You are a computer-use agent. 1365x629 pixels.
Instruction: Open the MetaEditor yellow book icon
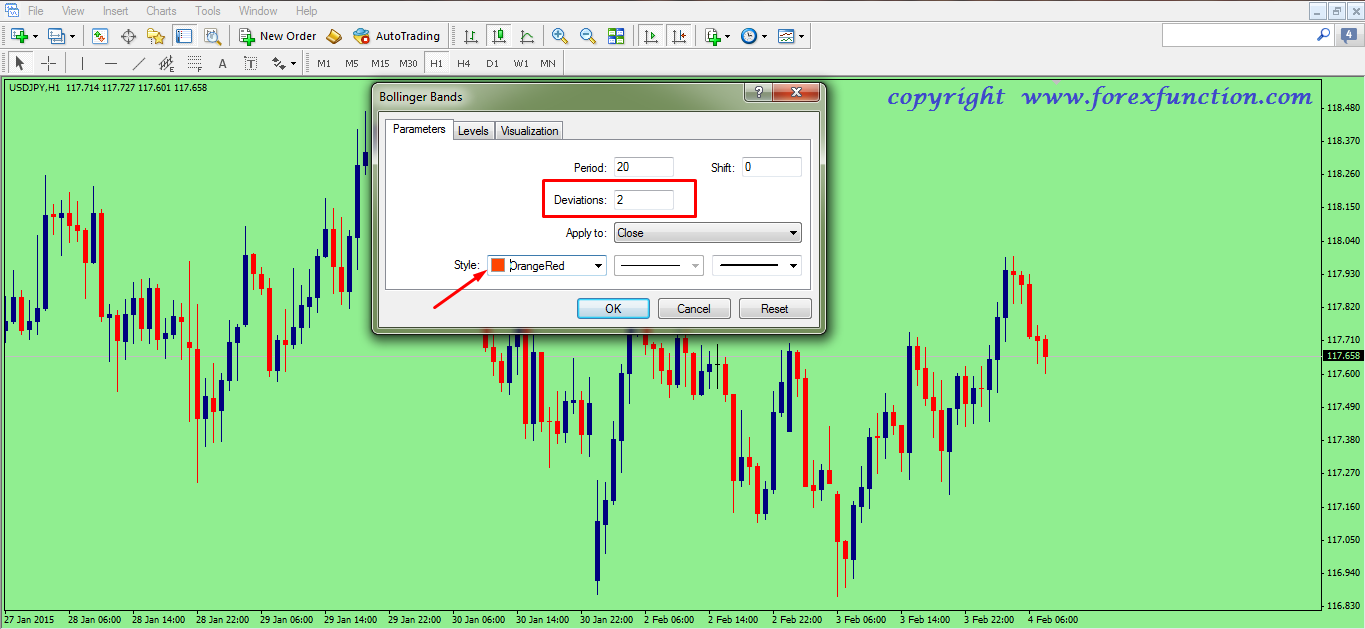[x=334, y=36]
